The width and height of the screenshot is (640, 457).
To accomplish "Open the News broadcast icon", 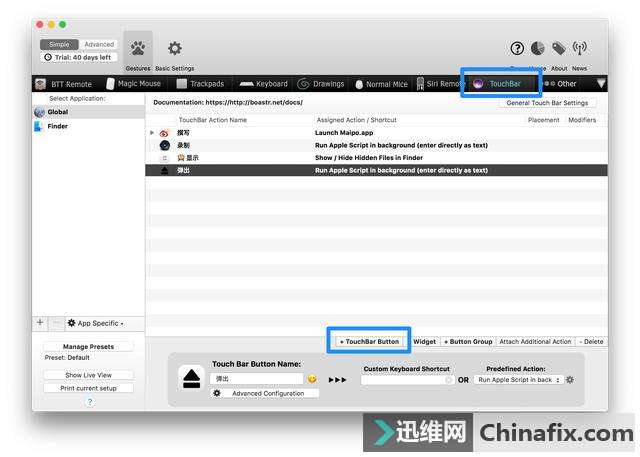I will (580, 48).
